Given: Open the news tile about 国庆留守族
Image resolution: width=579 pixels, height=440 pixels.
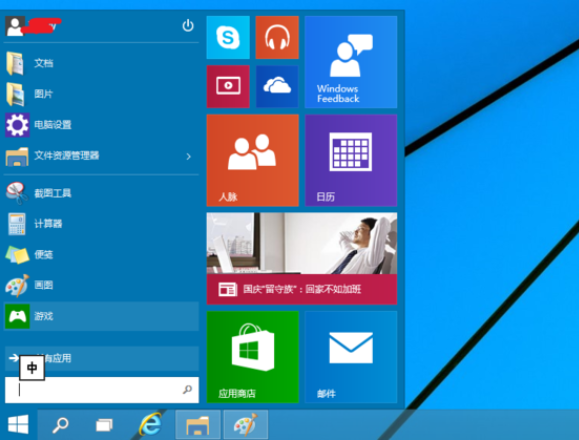Looking at the screenshot, I should (302, 258).
